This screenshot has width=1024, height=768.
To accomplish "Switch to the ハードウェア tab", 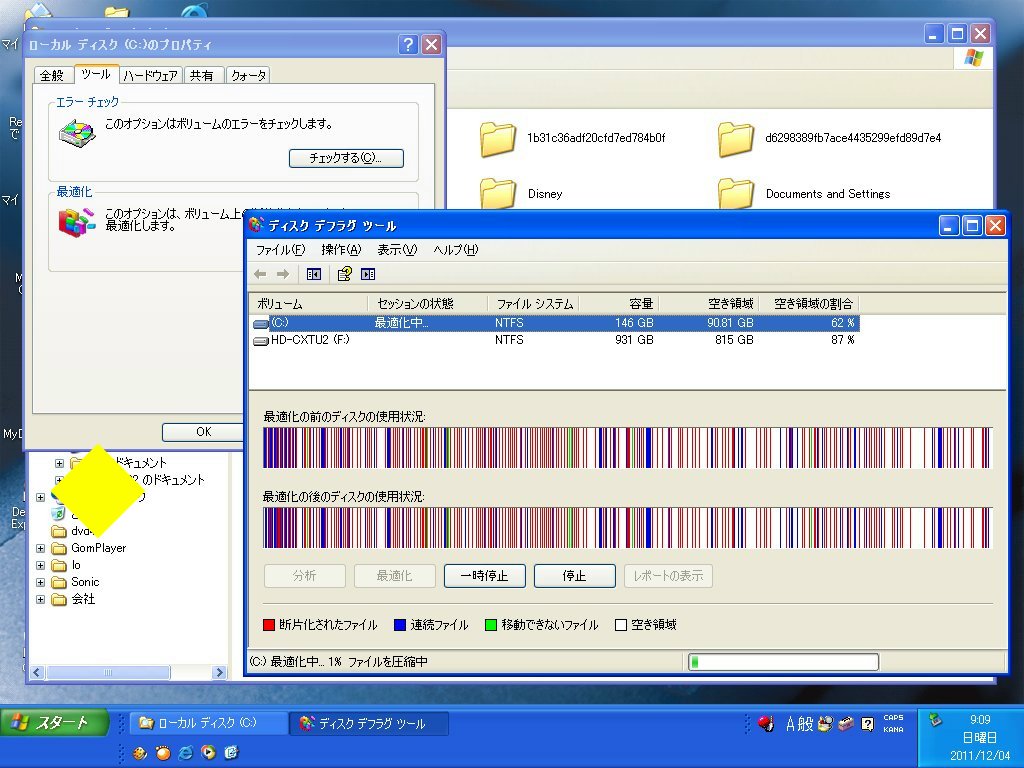I will click(x=151, y=76).
